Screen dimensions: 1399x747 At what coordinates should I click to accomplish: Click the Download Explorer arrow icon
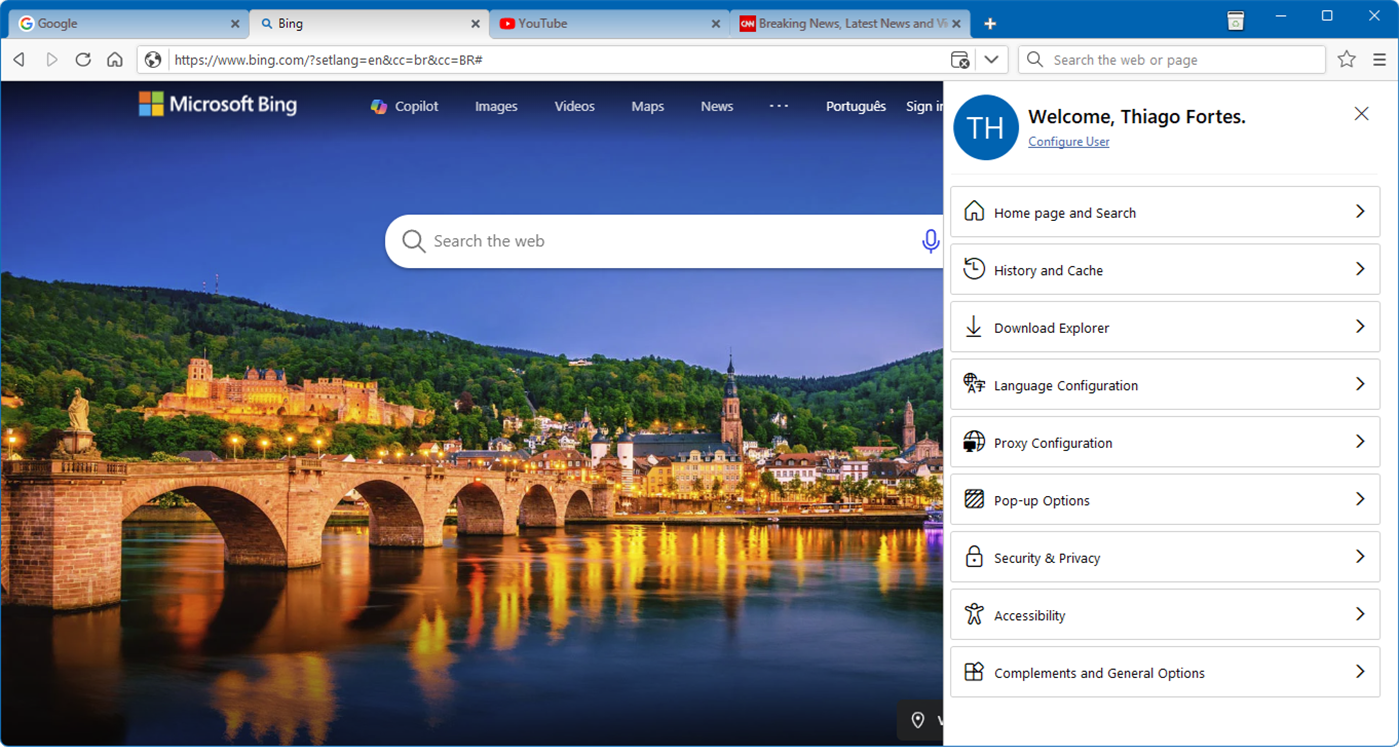pyautogui.click(x=973, y=326)
